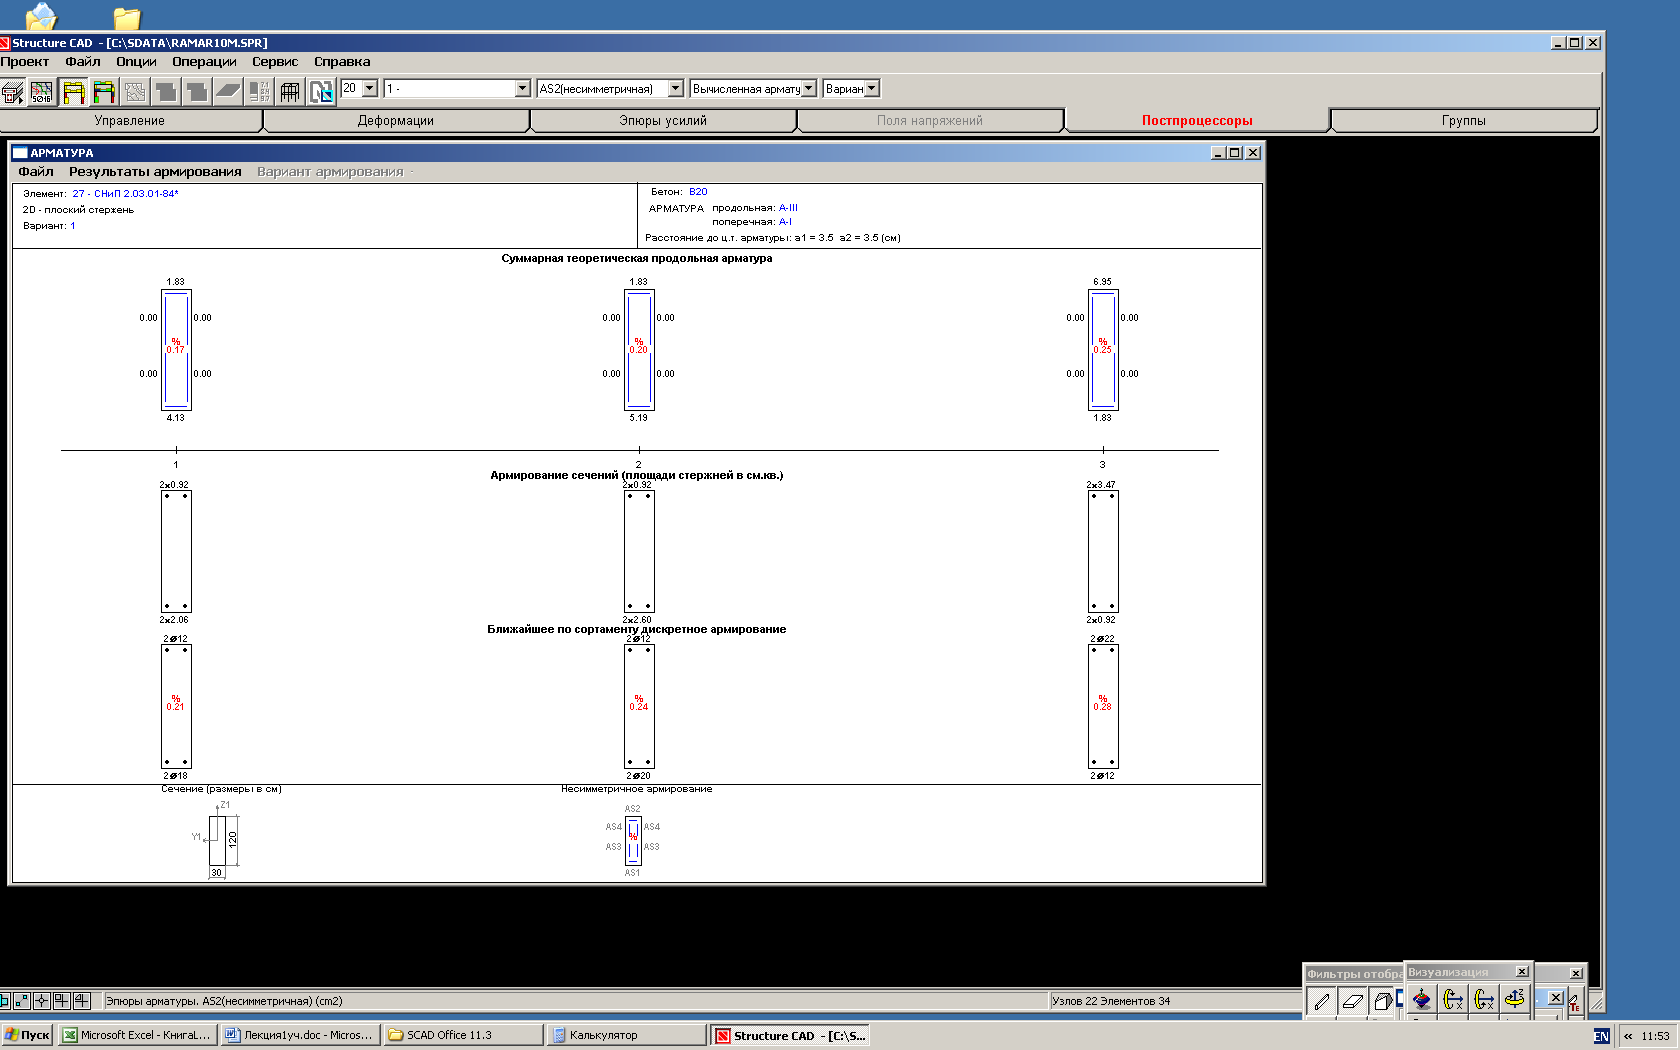Click the greyed plate mosaic toolbar icon
Image resolution: width=1680 pixels, height=1050 pixels.
(135, 92)
